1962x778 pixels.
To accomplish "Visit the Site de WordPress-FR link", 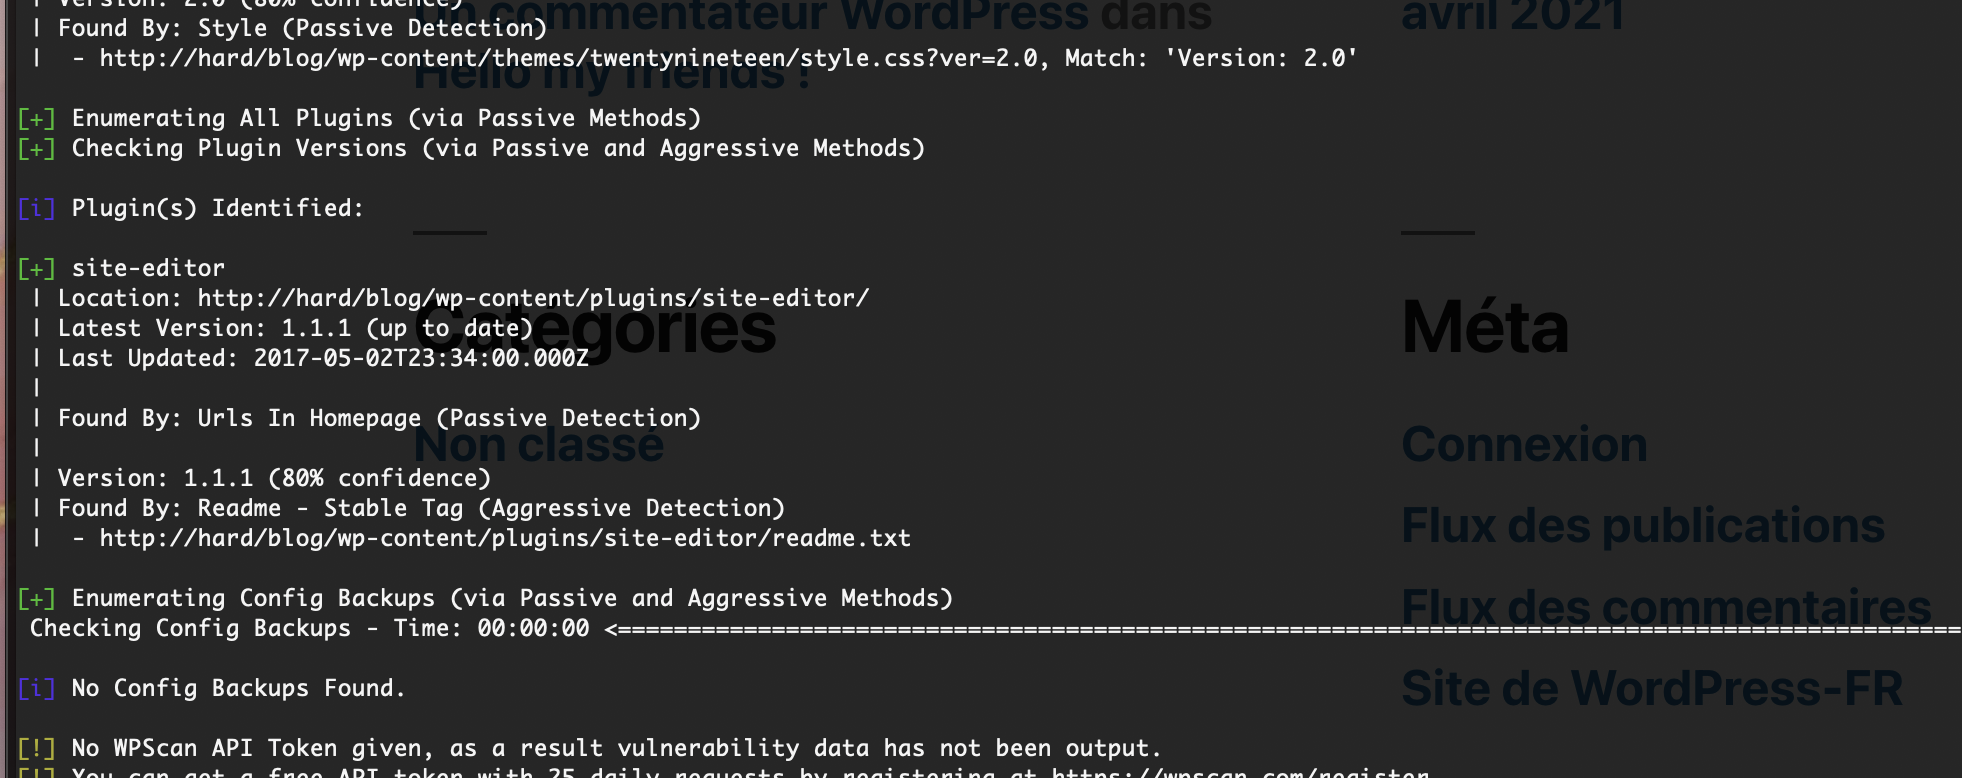I will point(1652,688).
